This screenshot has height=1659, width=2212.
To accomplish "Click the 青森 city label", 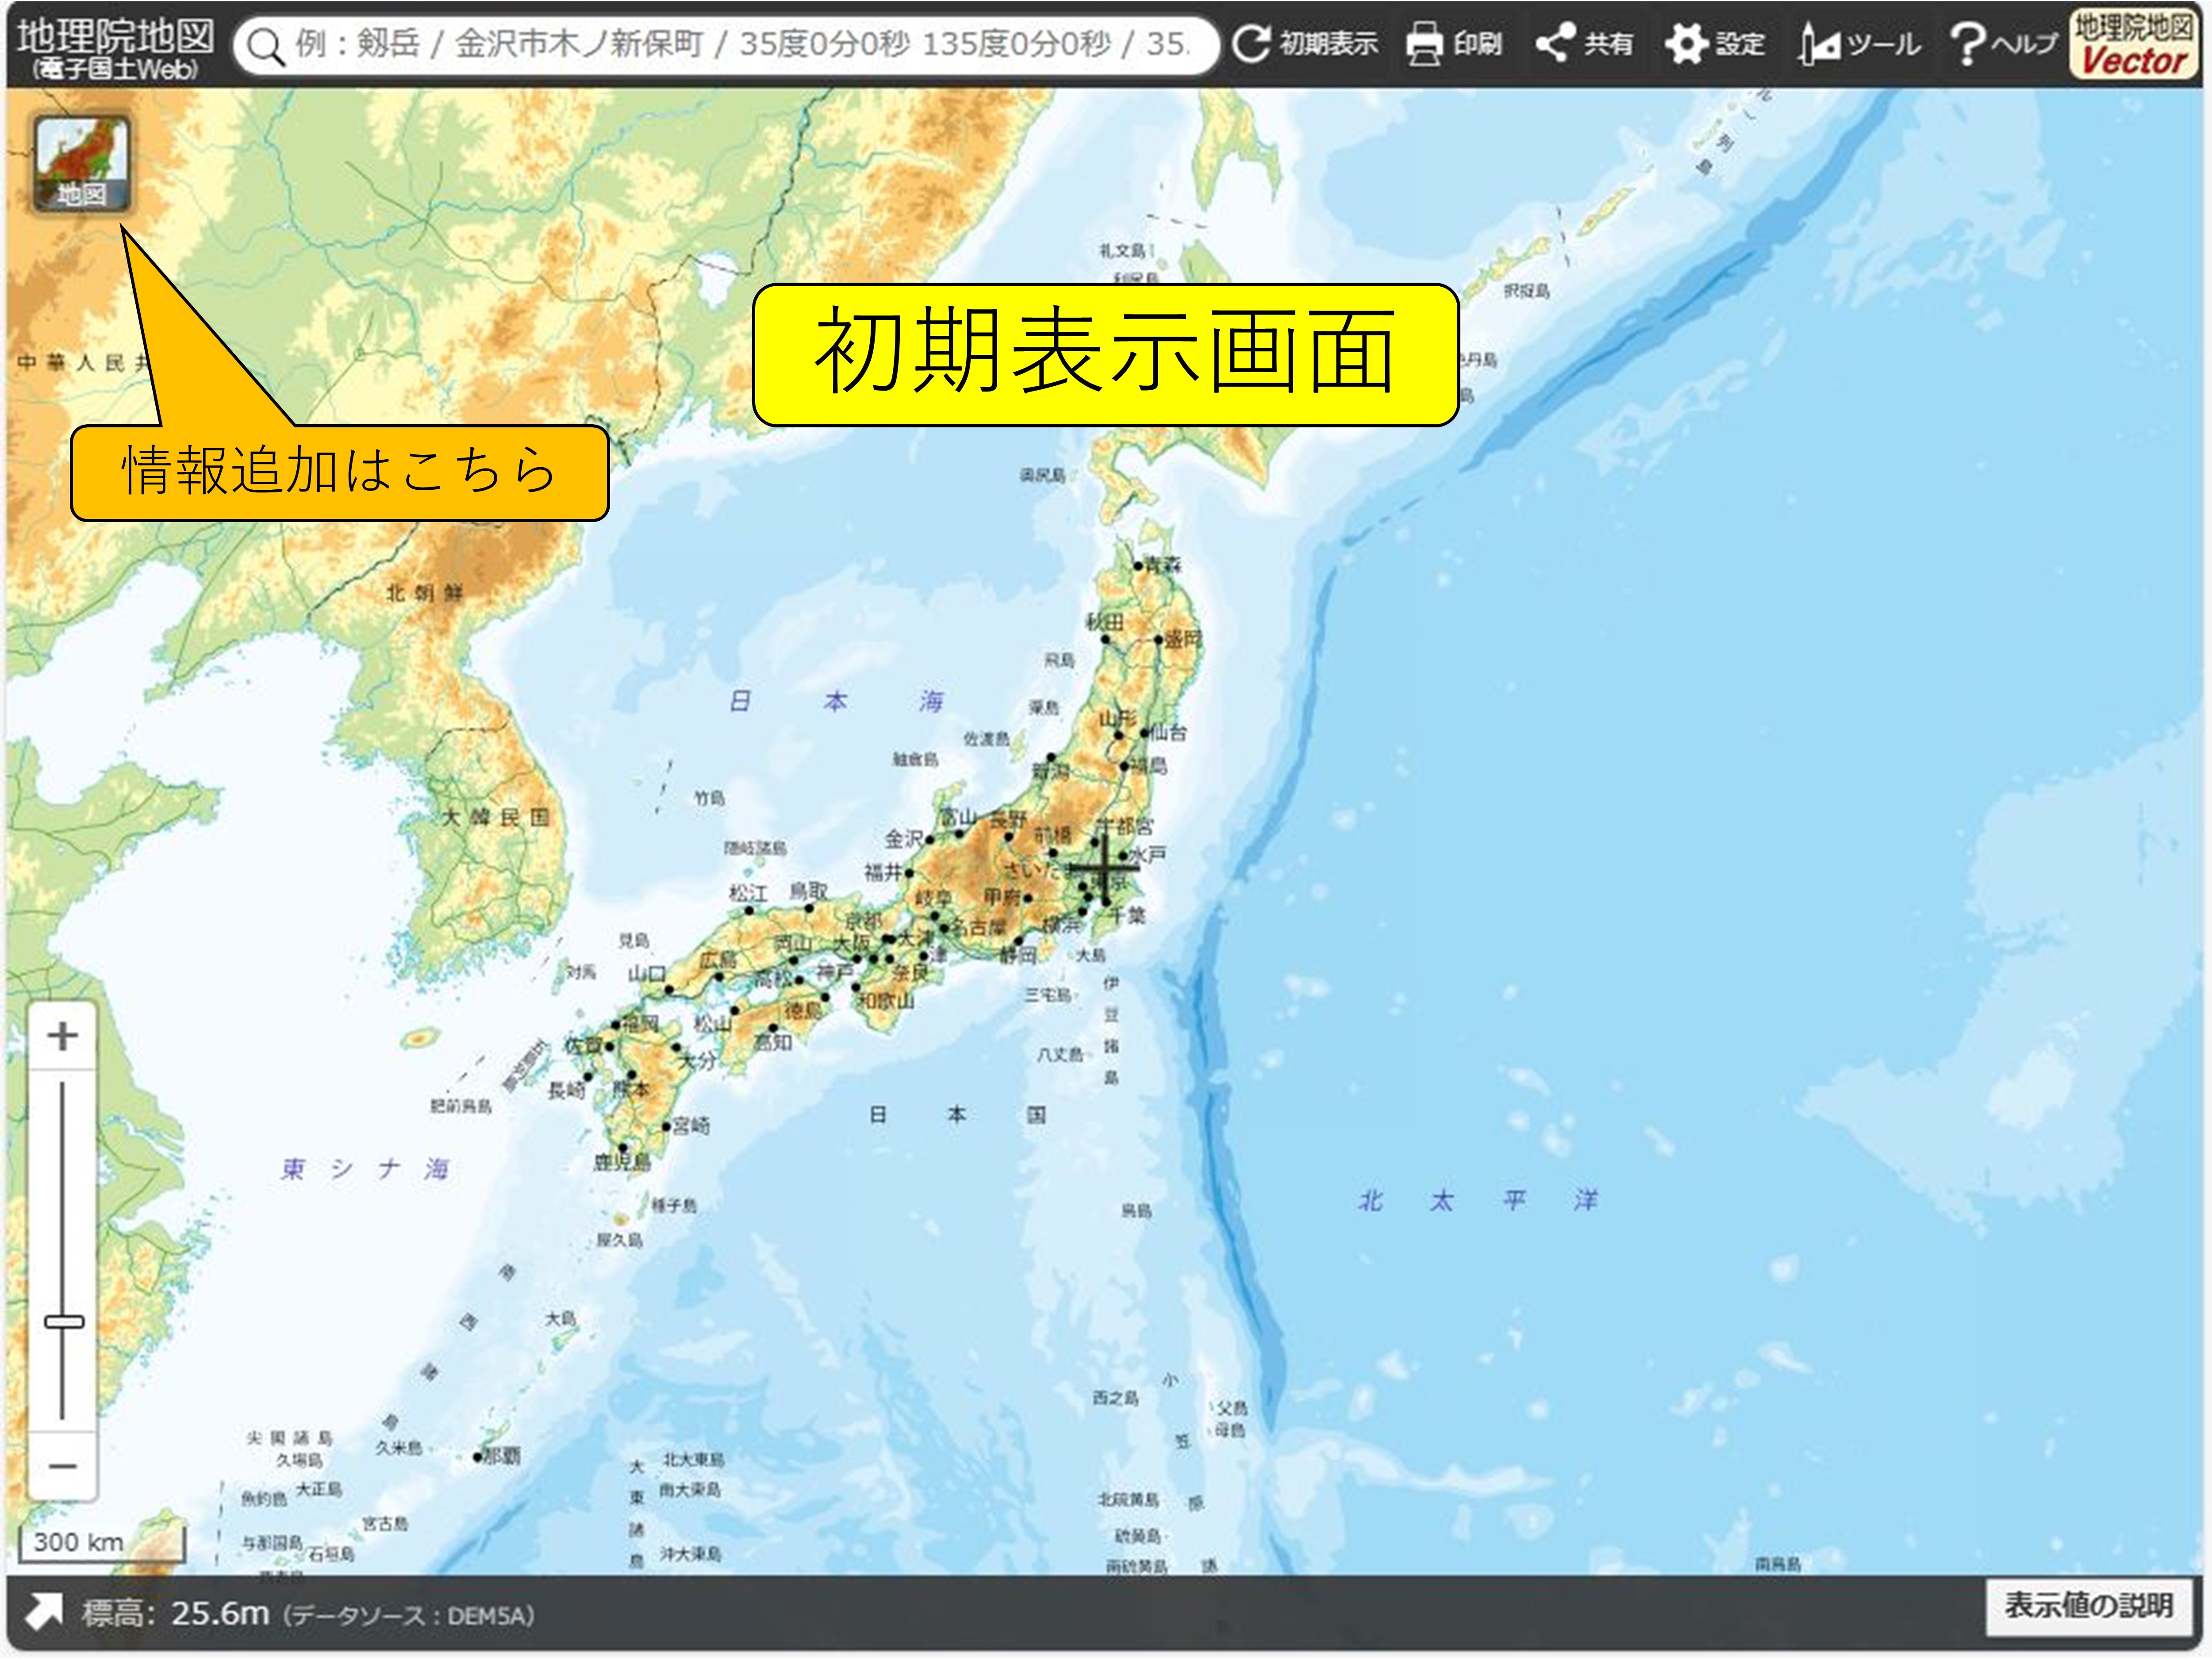I will pos(1162,565).
